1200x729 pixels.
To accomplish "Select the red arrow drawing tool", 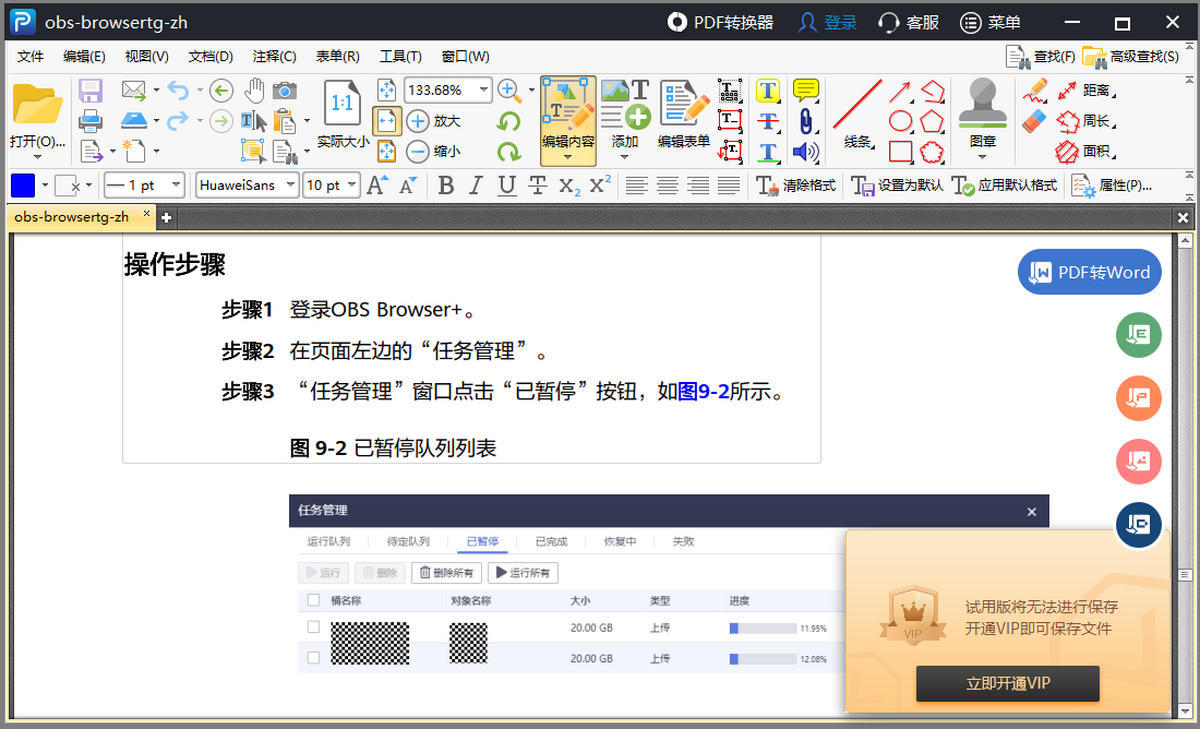I will (x=901, y=91).
